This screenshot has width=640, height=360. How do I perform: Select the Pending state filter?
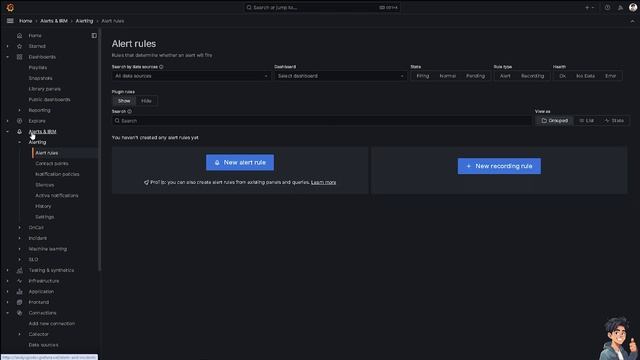pos(476,76)
